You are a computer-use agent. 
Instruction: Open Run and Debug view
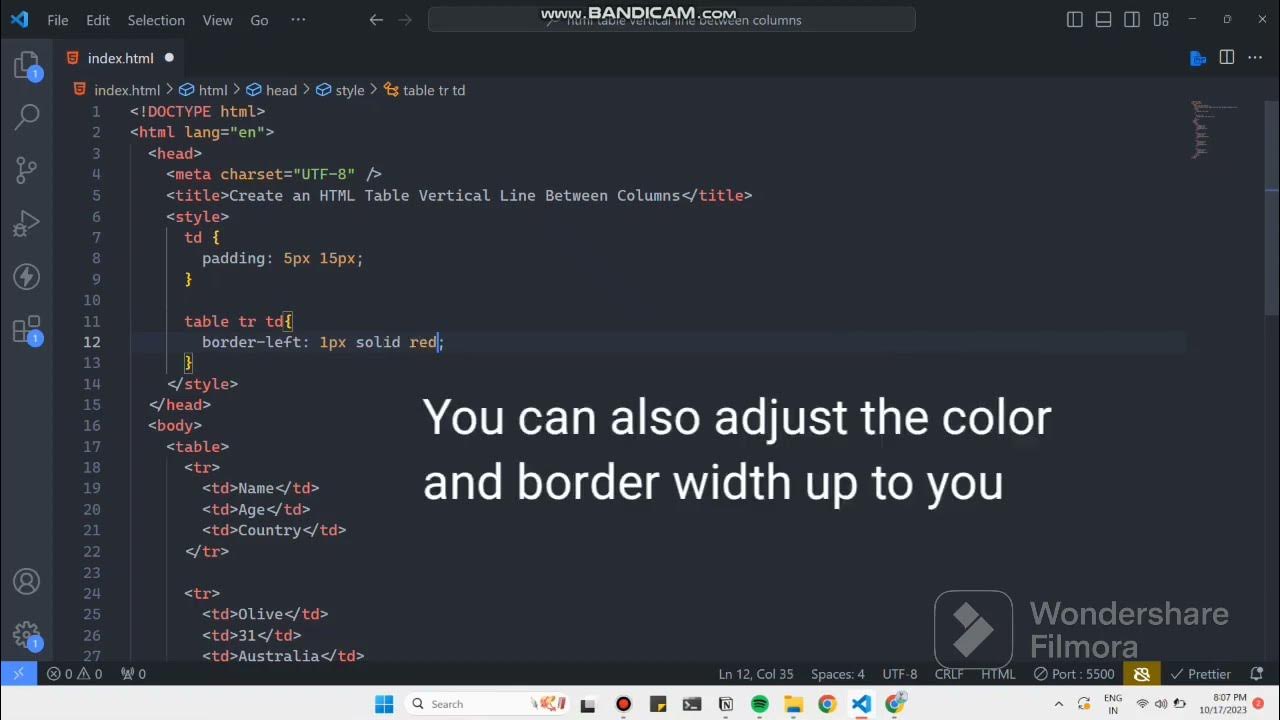[27, 223]
